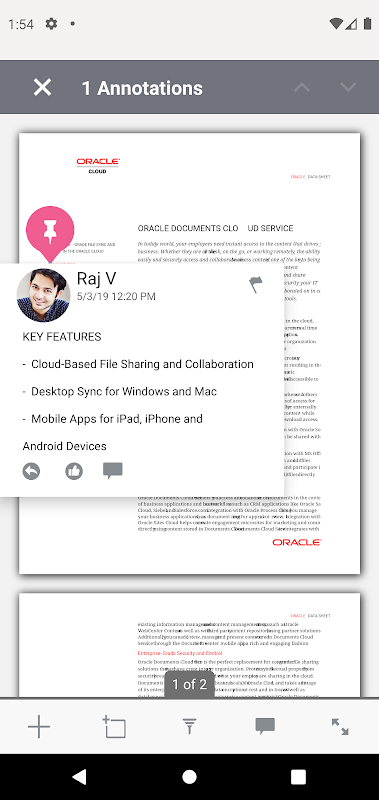Open the second page thumbnail

coord(189,645)
